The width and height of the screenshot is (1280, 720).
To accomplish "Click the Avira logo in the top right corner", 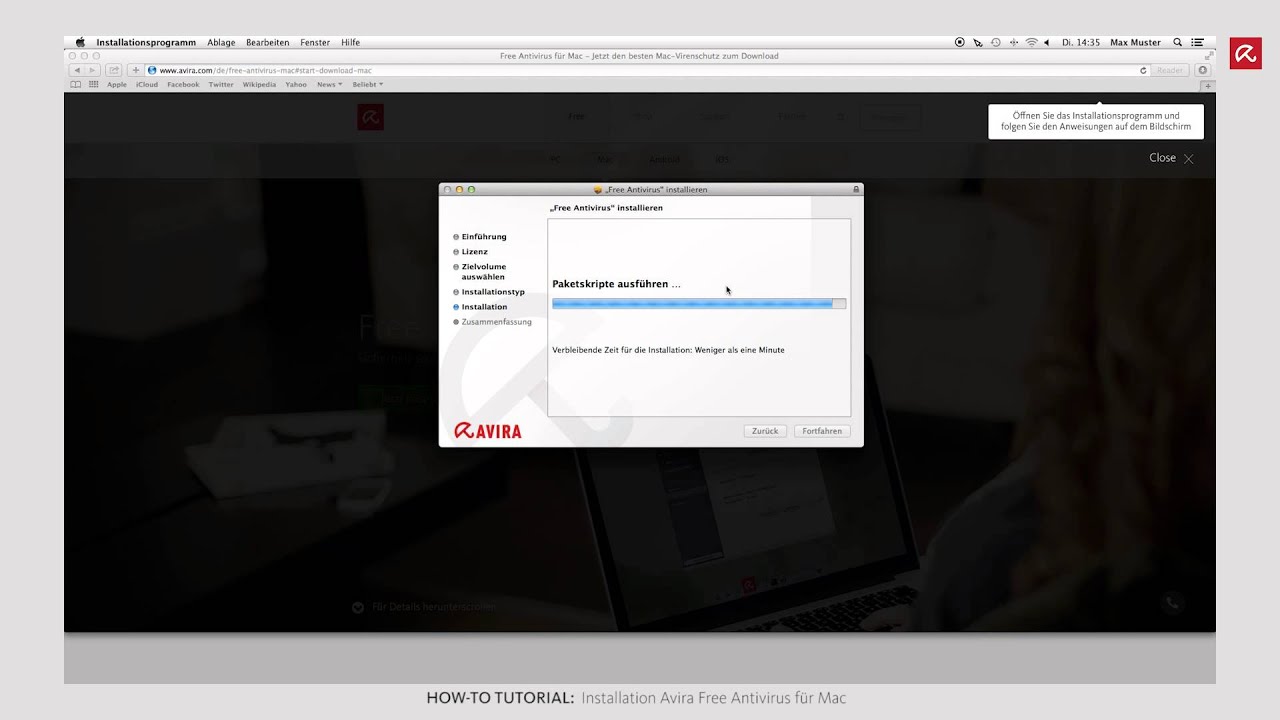I will click(1246, 53).
